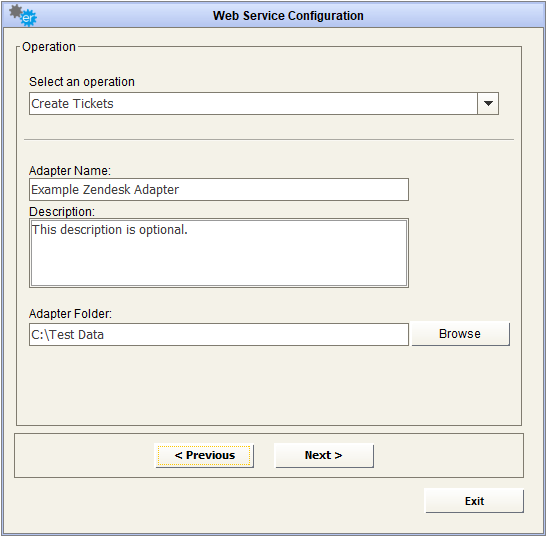
Task: Go back with the Previous button
Action: click(x=204, y=455)
